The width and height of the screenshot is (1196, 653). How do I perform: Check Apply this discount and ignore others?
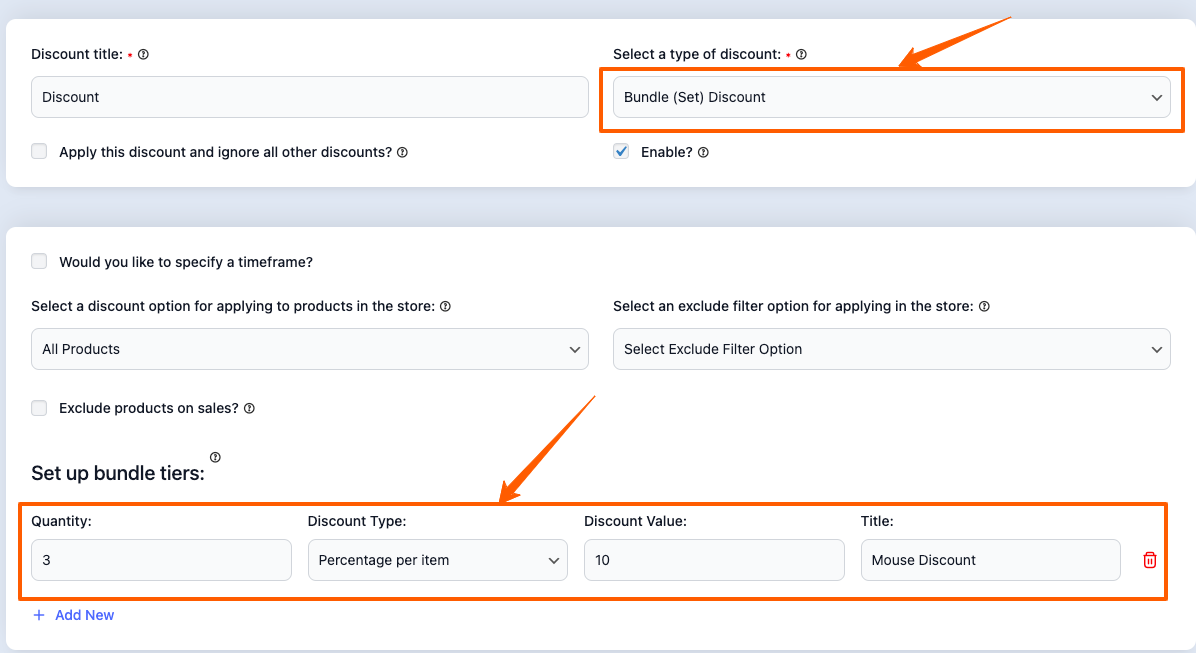point(39,152)
